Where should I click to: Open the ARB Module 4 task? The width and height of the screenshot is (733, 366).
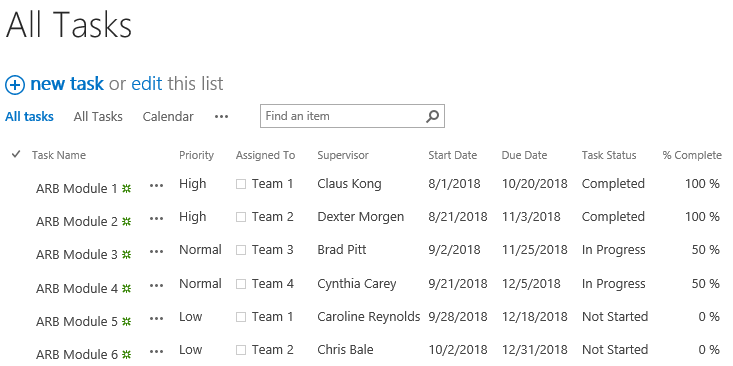pos(77,288)
